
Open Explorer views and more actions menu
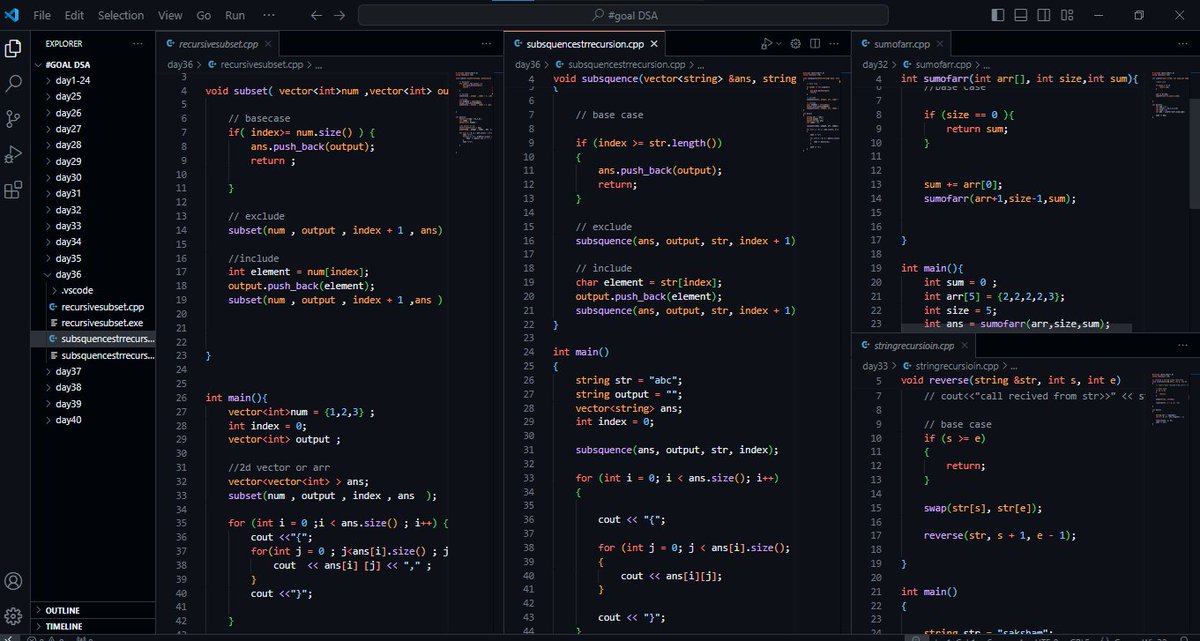(x=137, y=44)
